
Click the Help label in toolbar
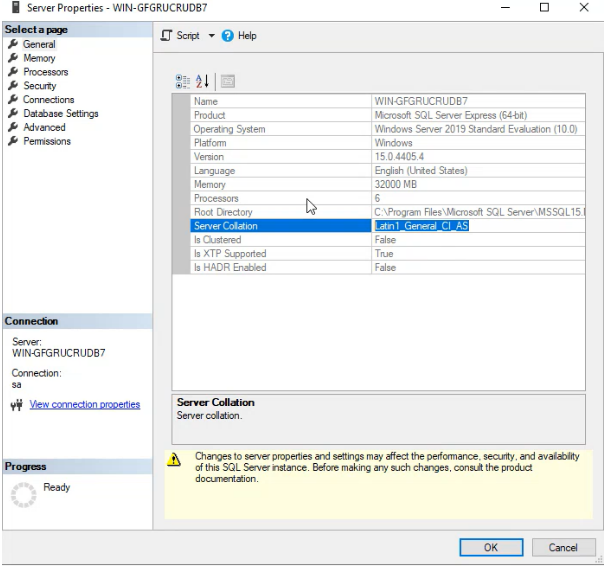[247, 36]
